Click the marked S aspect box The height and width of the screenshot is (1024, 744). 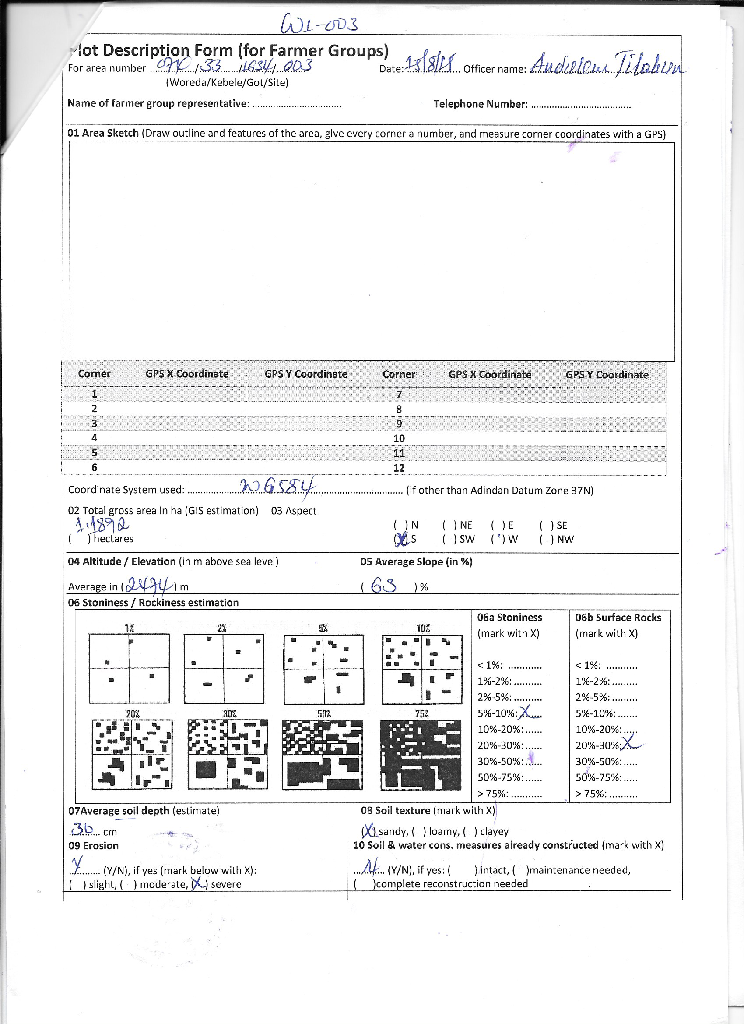pyautogui.click(x=401, y=539)
